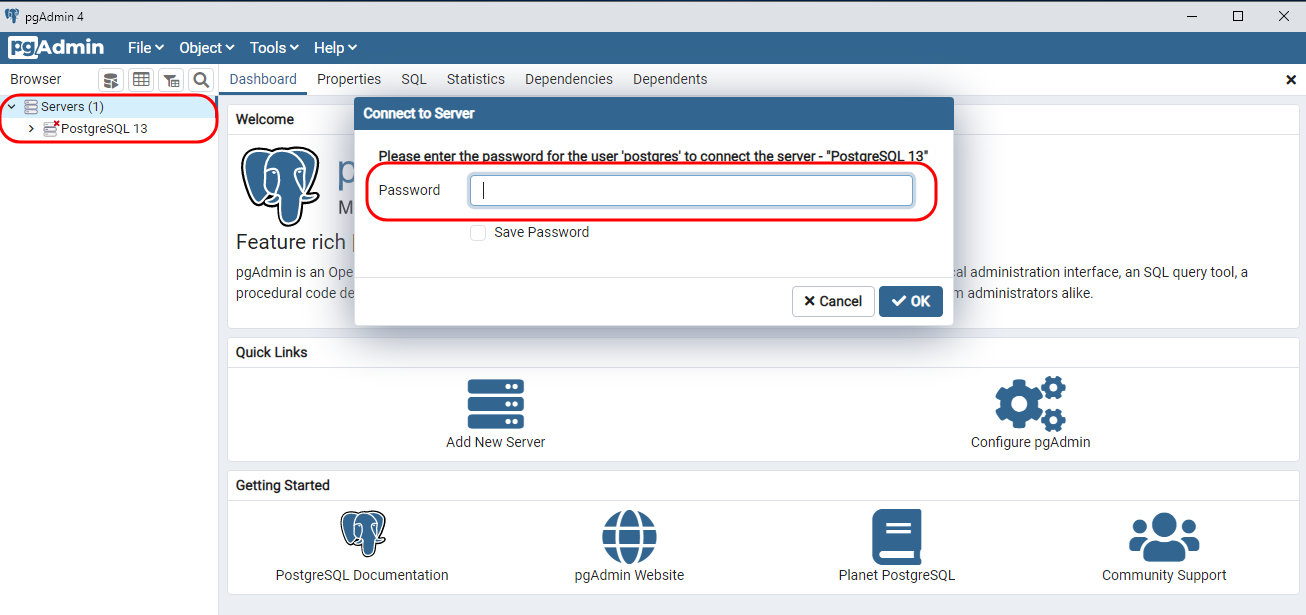Open the pgAdmin Website globe icon
The height and width of the screenshot is (615, 1306).
click(629, 535)
